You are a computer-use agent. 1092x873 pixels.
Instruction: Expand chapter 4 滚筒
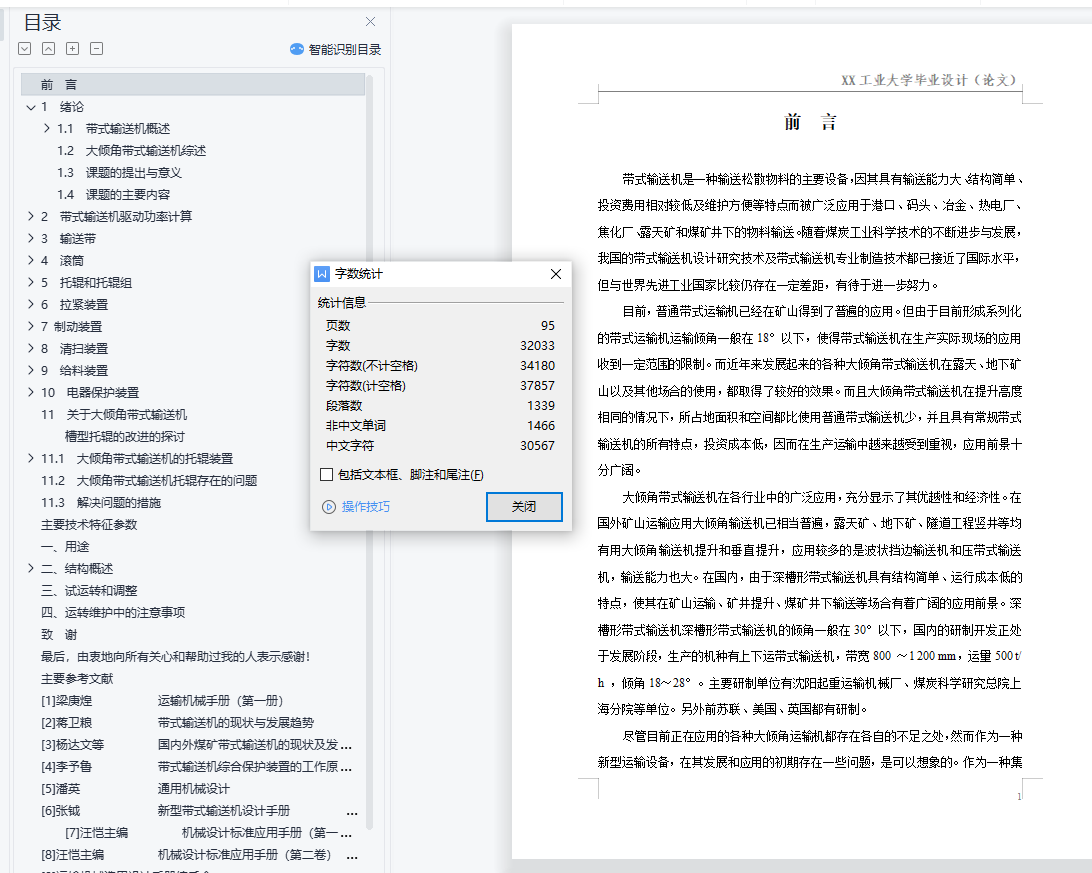tap(31, 260)
